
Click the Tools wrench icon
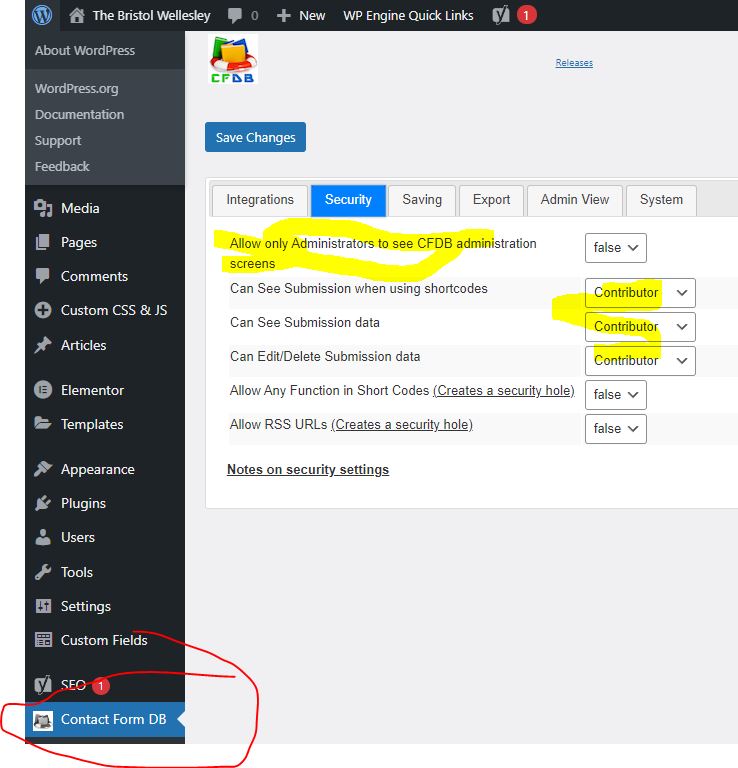pos(43,572)
